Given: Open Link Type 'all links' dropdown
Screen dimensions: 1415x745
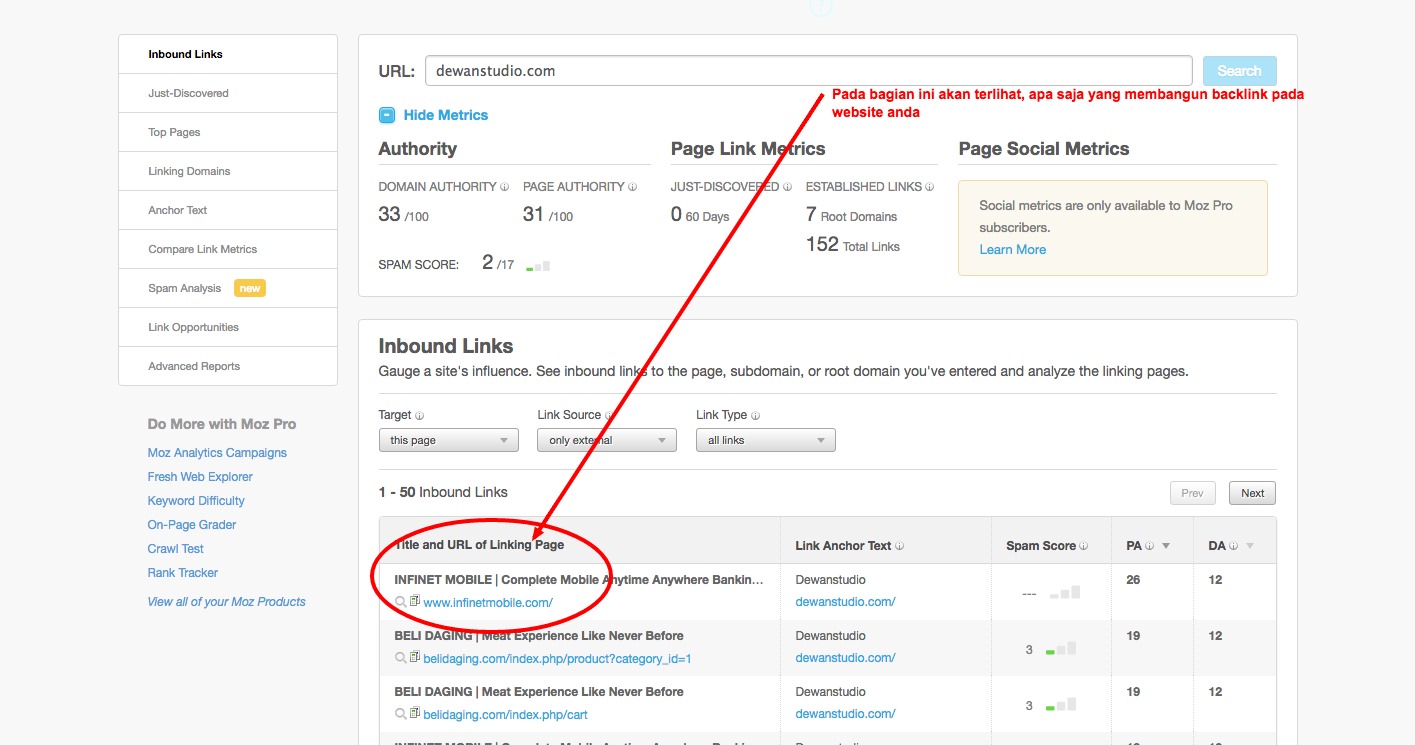Looking at the screenshot, I should 766,440.
